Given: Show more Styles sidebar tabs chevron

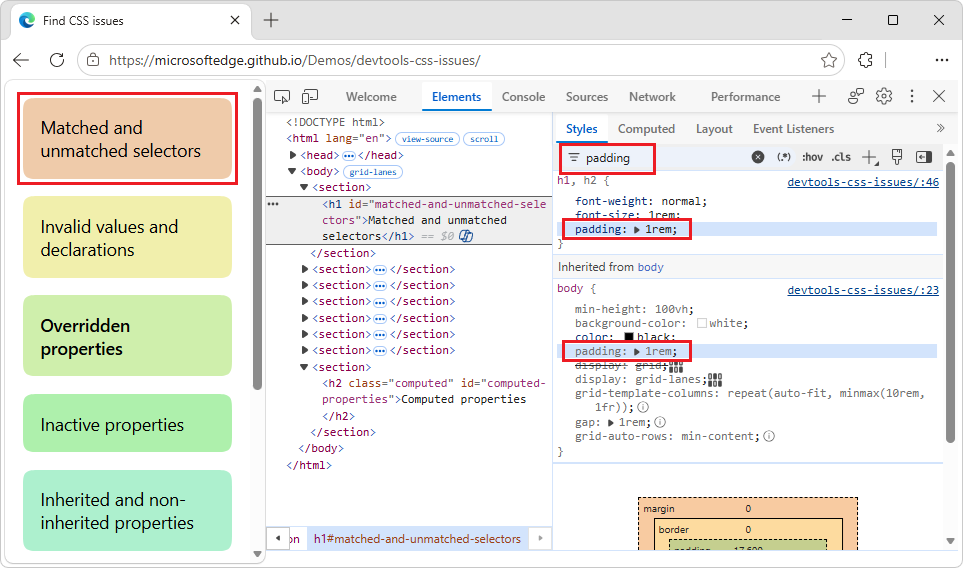Looking at the screenshot, I should [940, 128].
